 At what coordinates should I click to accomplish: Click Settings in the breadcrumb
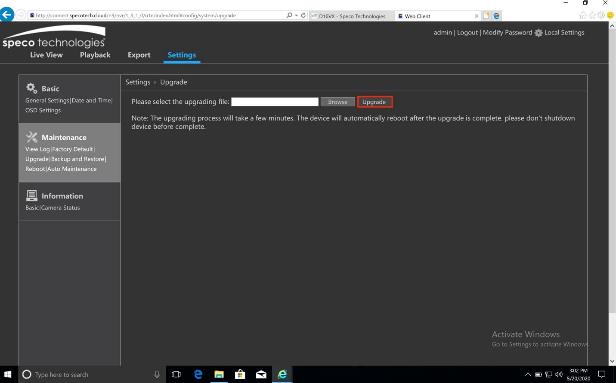tap(138, 82)
